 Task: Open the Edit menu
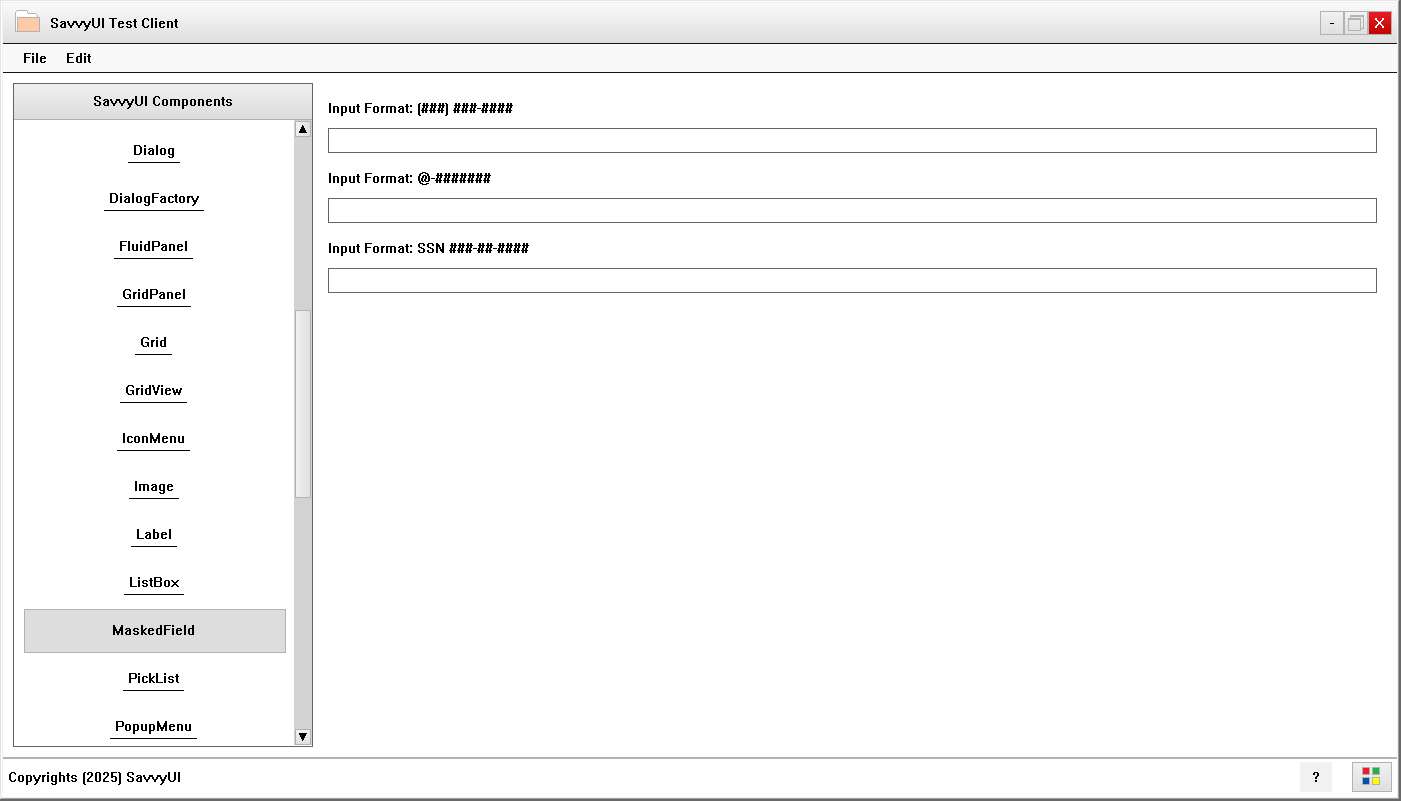tap(78, 58)
